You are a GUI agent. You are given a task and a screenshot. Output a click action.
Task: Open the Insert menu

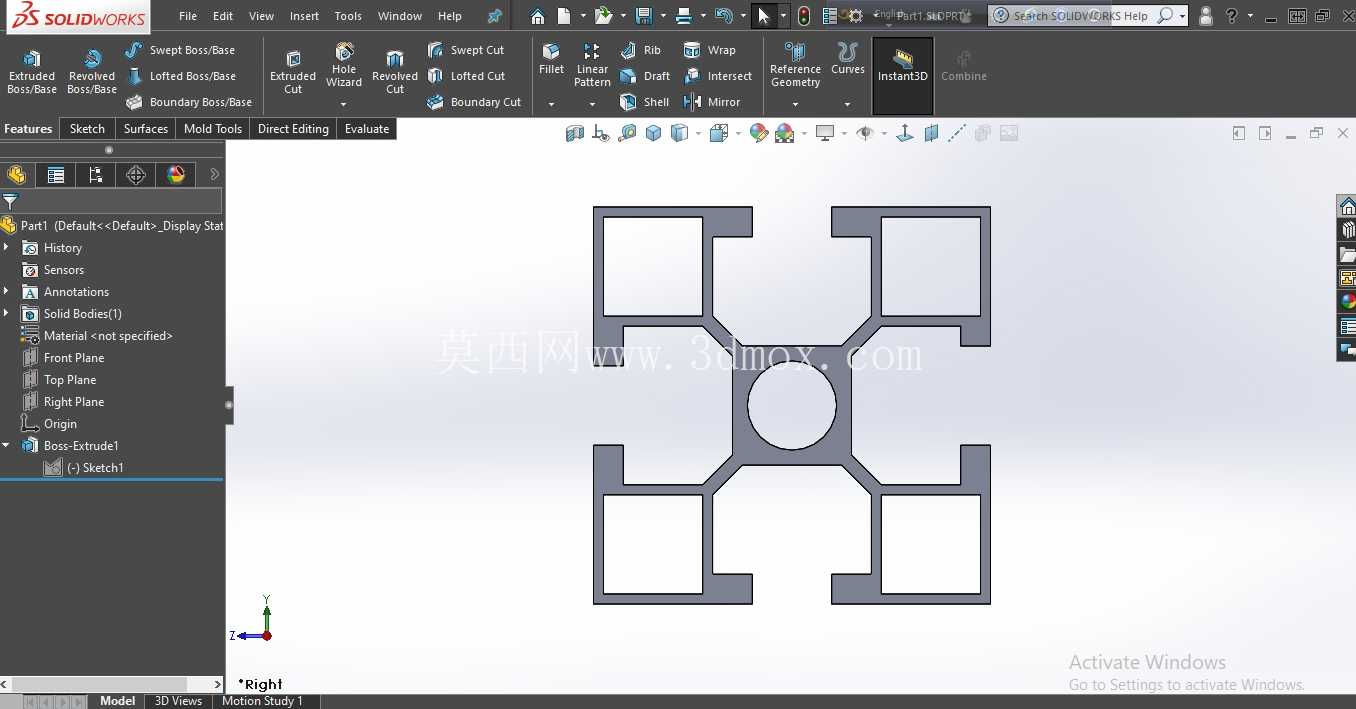(304, 16)
